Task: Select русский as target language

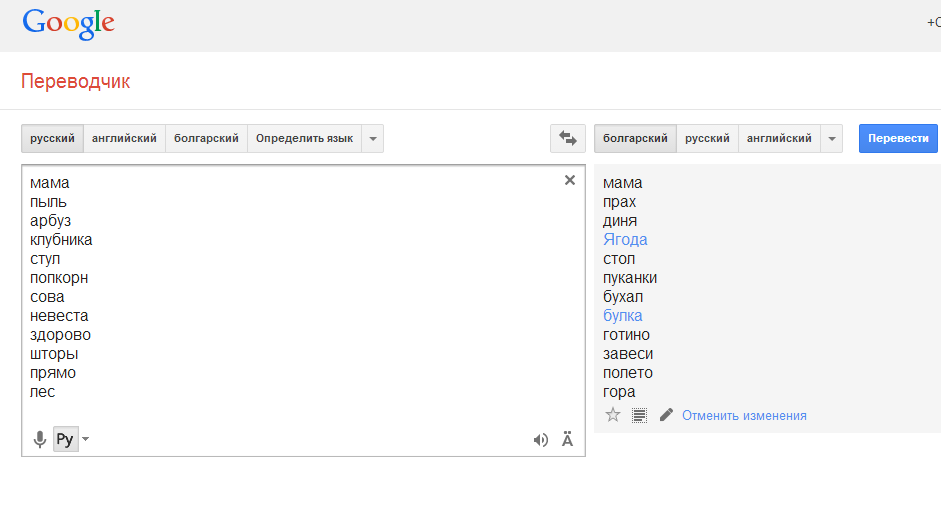Action: [708, 139]
